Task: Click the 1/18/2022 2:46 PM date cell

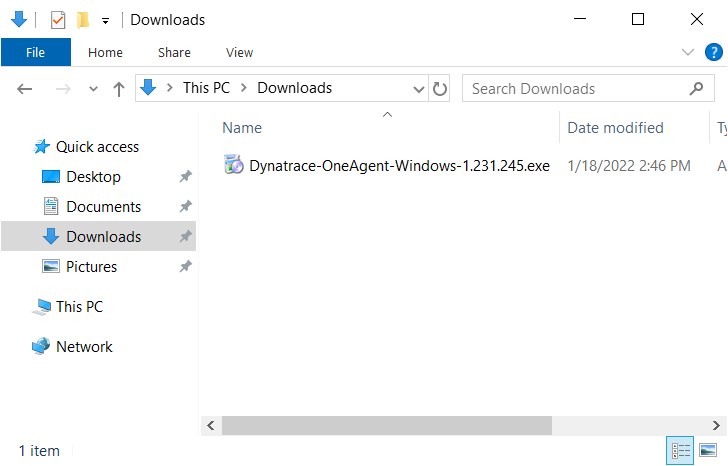Action: coord(629,166)
